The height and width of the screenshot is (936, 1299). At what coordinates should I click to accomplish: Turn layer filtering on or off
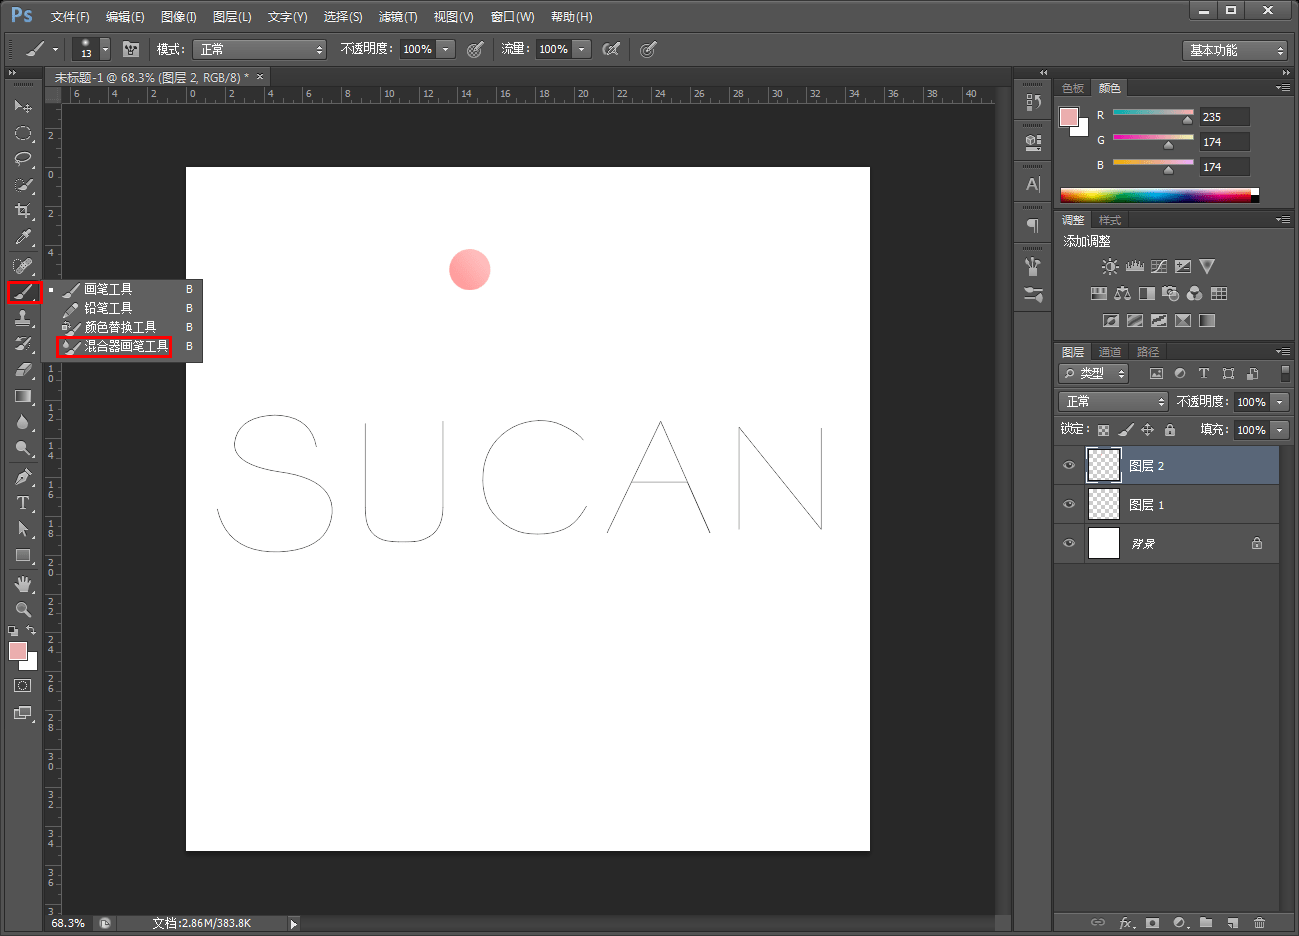1285,373
